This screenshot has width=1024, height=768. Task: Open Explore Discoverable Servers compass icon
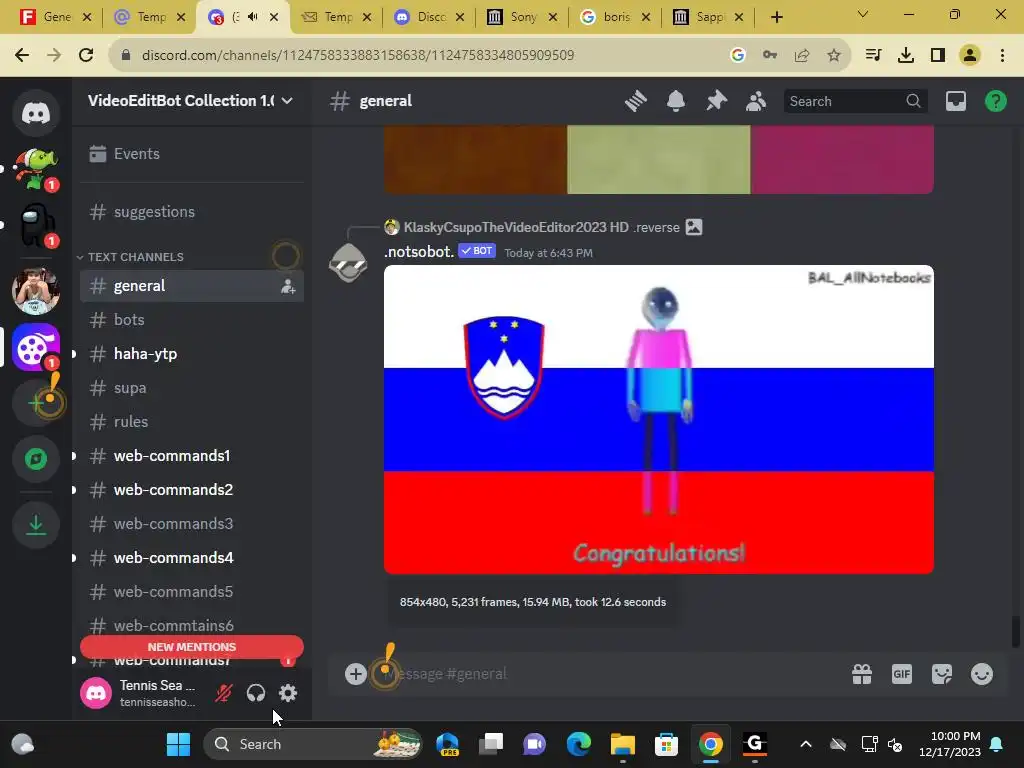(36, 459)
